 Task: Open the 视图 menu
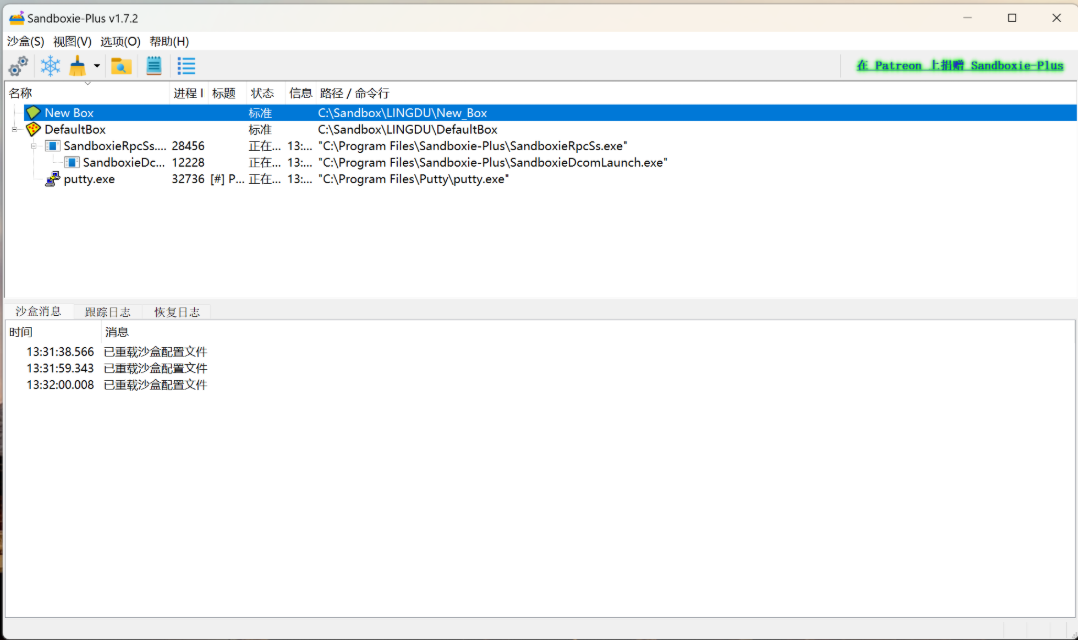70,41
